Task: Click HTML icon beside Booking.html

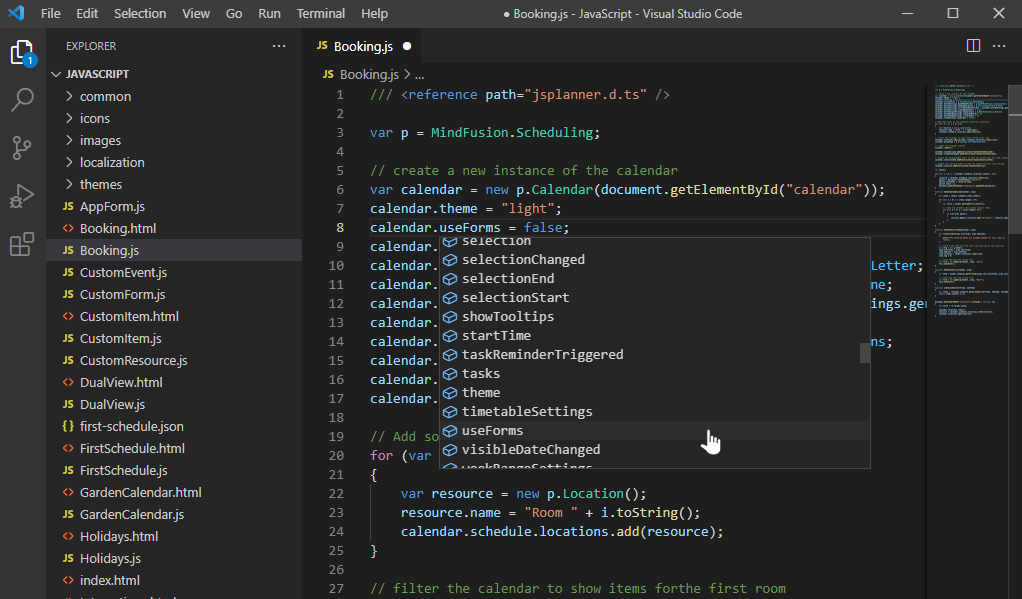Action: pyautogui.click(x=68, y=228)
